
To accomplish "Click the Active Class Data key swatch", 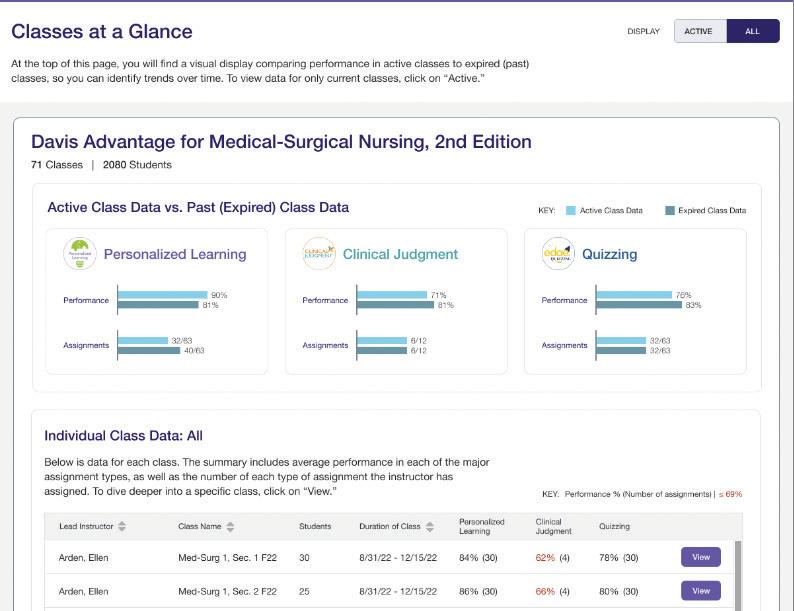I will 571,210.
